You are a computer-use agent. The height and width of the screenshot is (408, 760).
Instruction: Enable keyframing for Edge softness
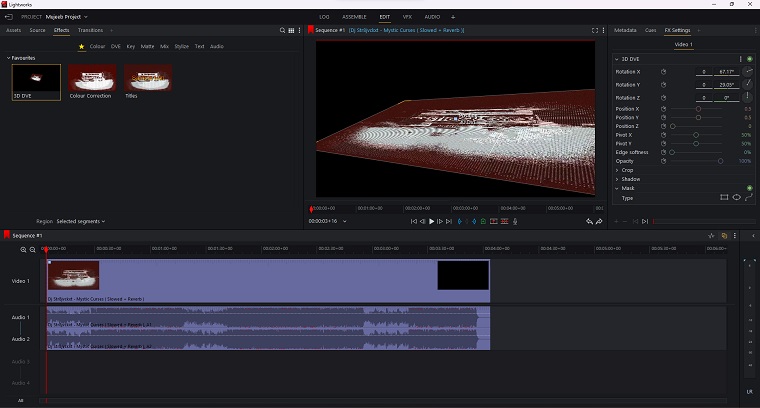[664, 152]
